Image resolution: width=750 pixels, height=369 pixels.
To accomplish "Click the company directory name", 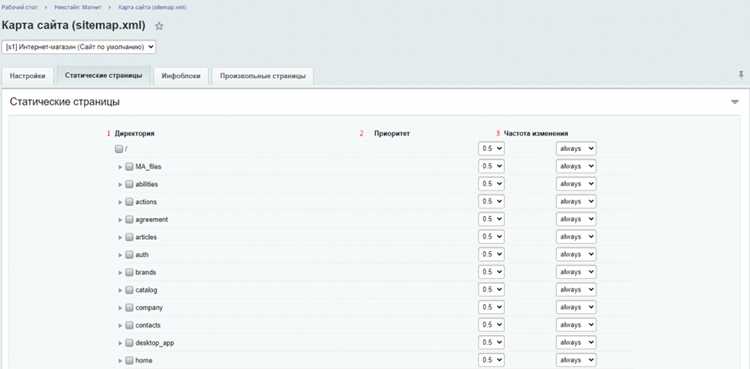I will 149,308.
